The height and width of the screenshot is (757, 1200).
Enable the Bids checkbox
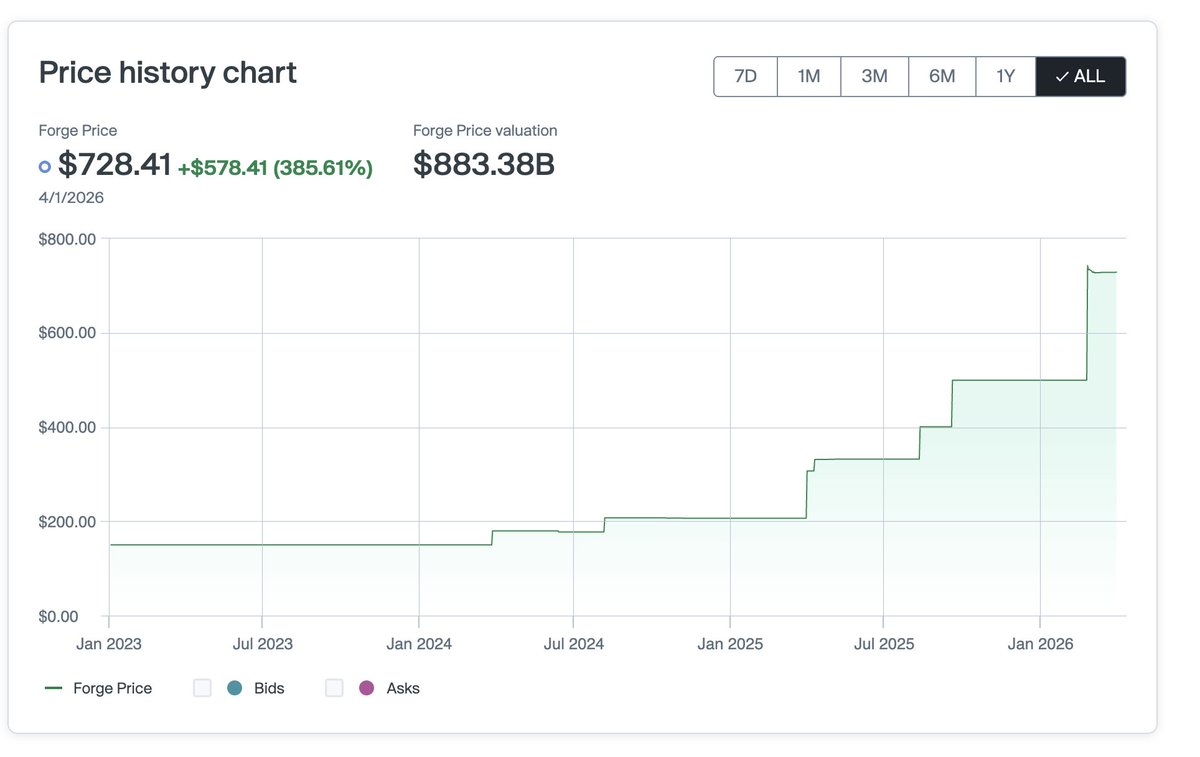tap(202, 688)
